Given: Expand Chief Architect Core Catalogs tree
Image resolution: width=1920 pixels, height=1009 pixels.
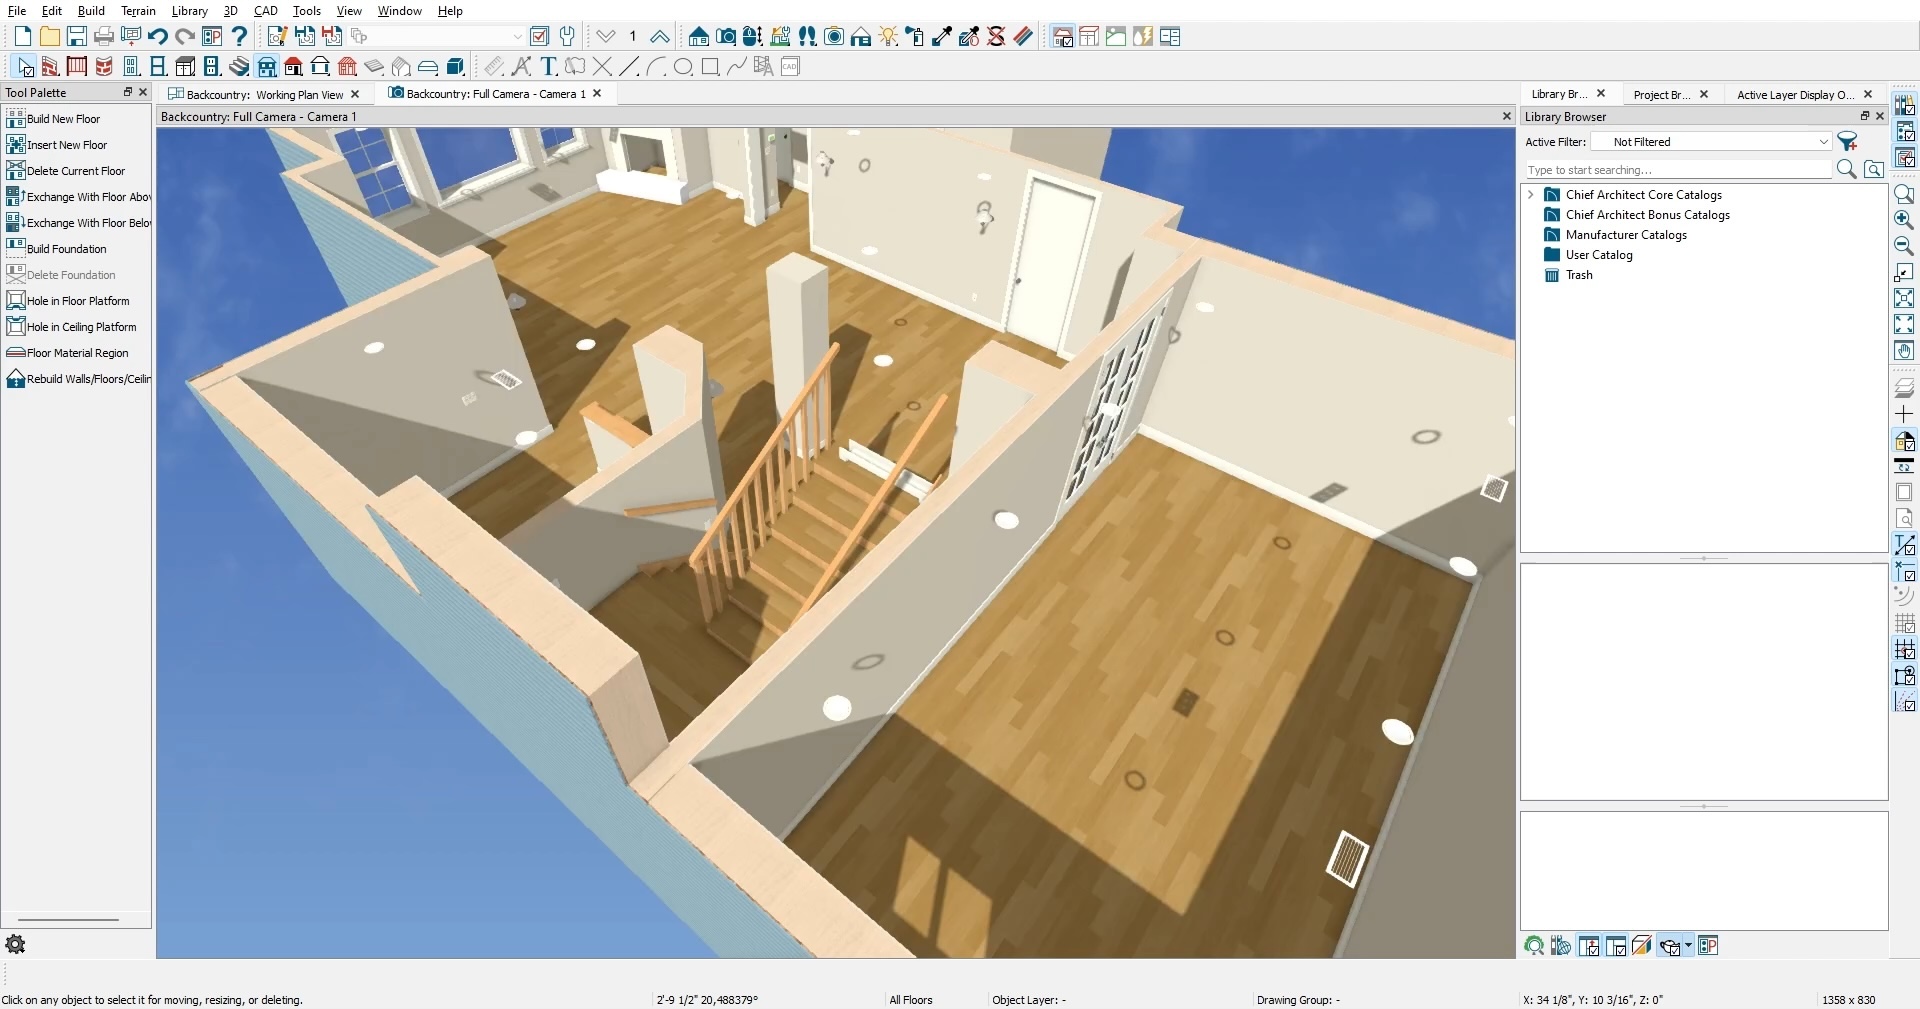Looking at the screenshot, I should (x=1531, y=195).
